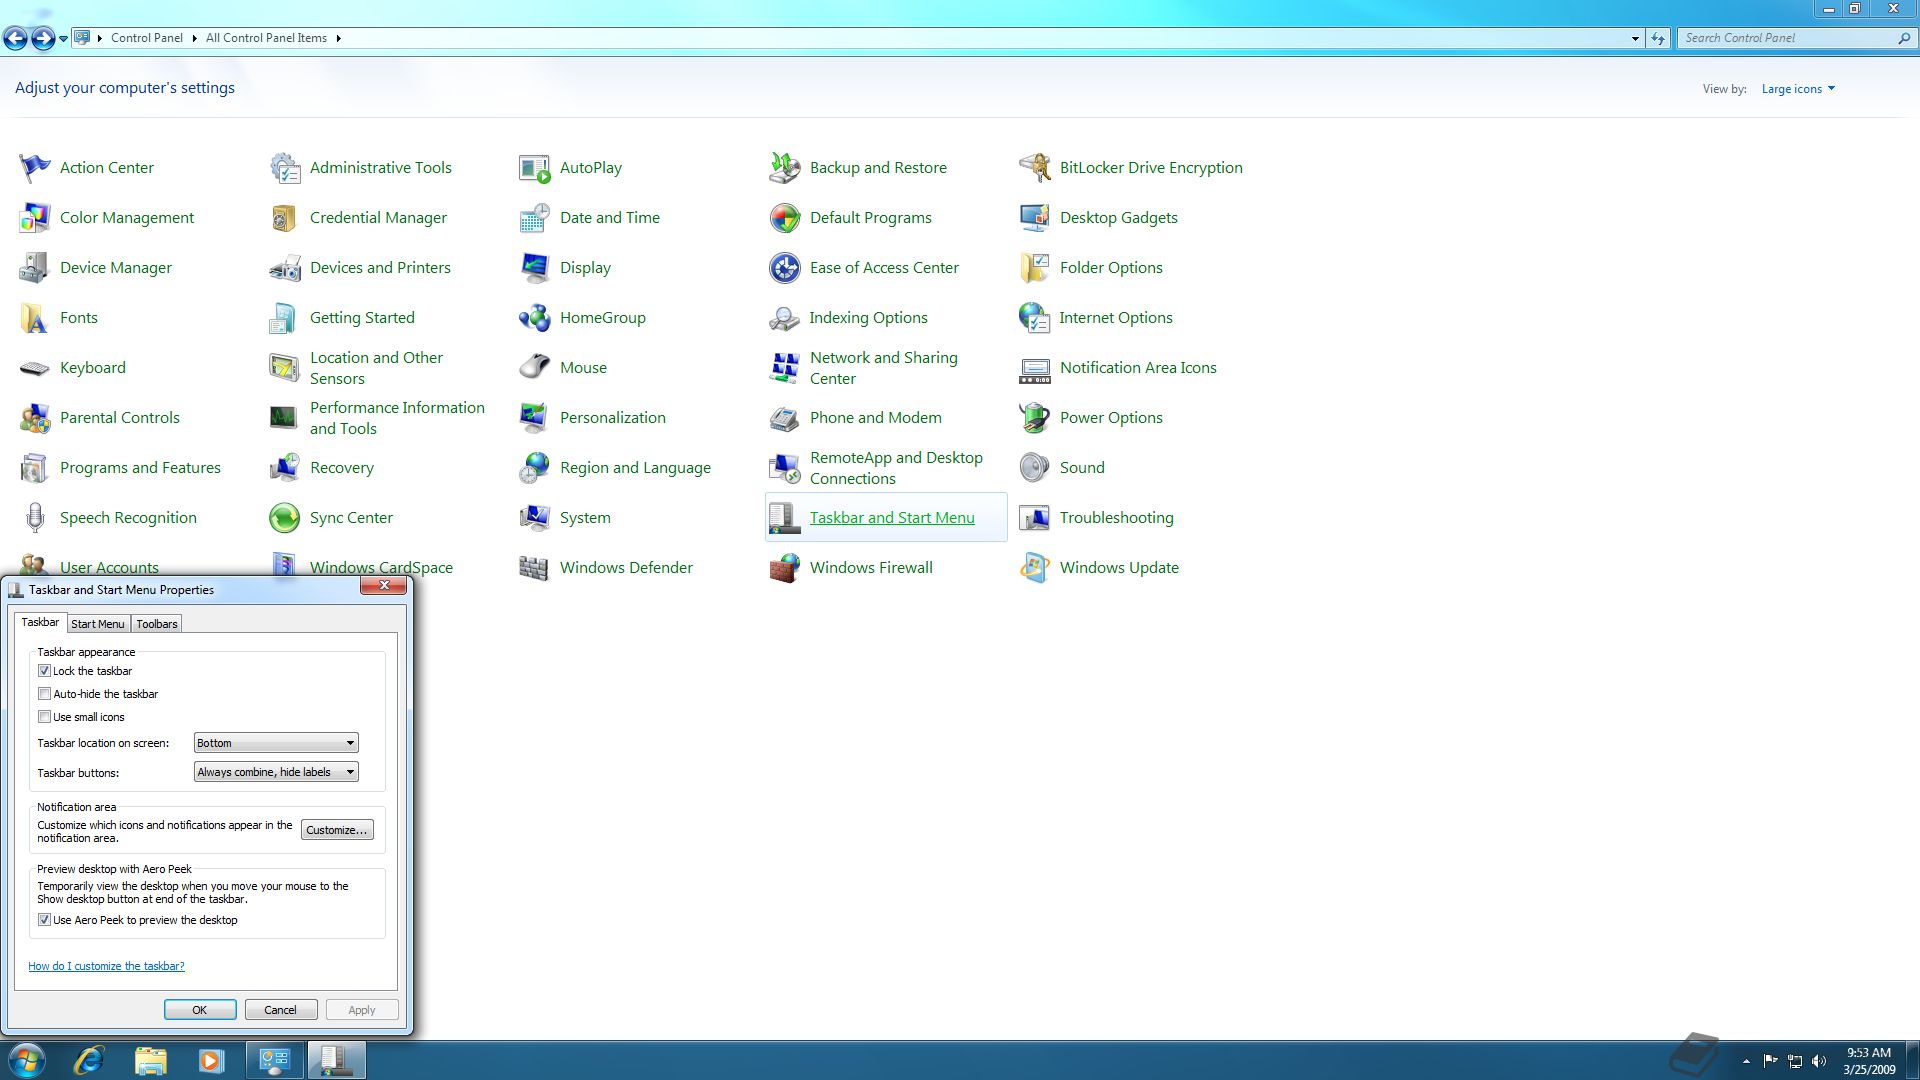Screen dimensions: 1920x1080
Task: Click the Back navigation button
Action: 15,39
